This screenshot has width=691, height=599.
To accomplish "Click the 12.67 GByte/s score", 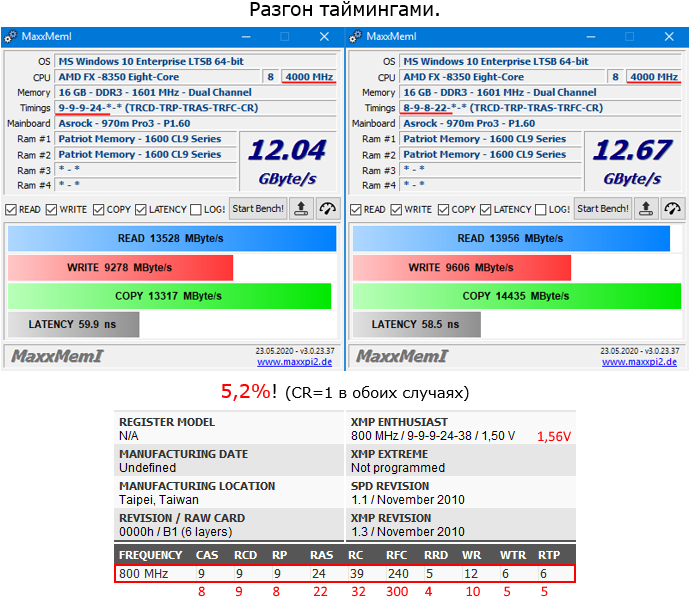I will point(633,161).
